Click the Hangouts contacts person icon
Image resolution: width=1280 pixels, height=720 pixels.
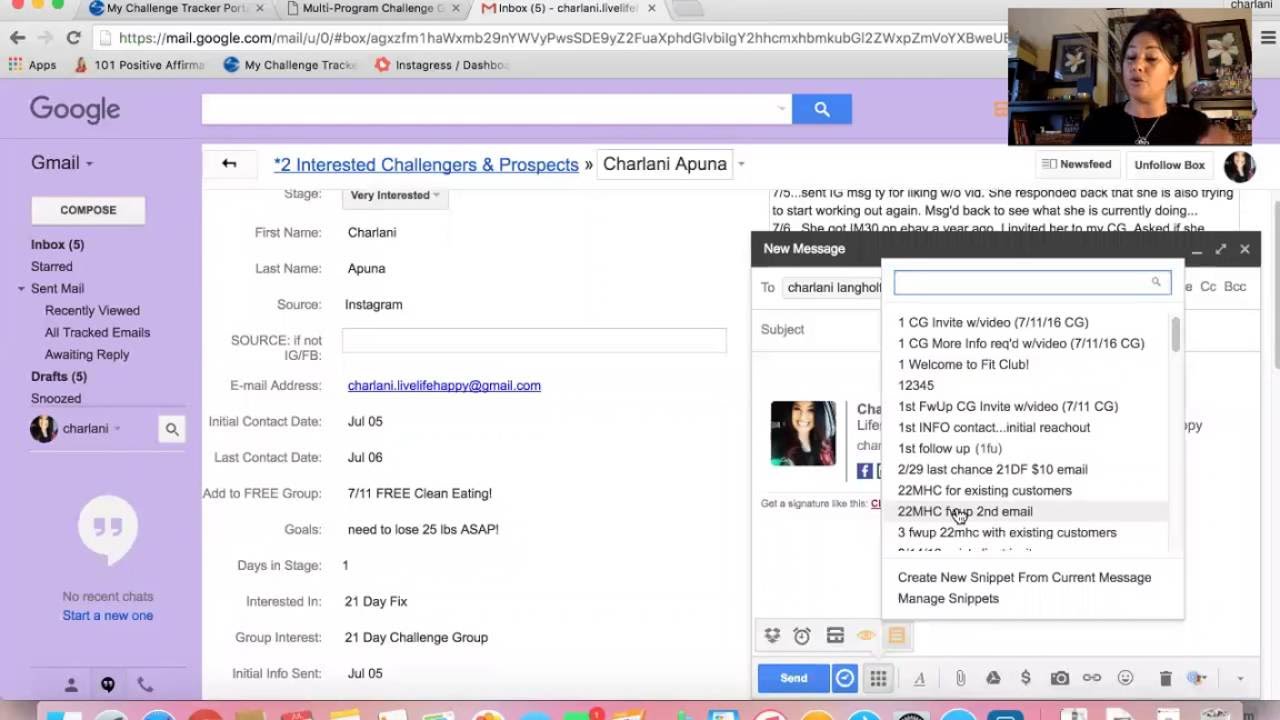(x=71, y=685)
